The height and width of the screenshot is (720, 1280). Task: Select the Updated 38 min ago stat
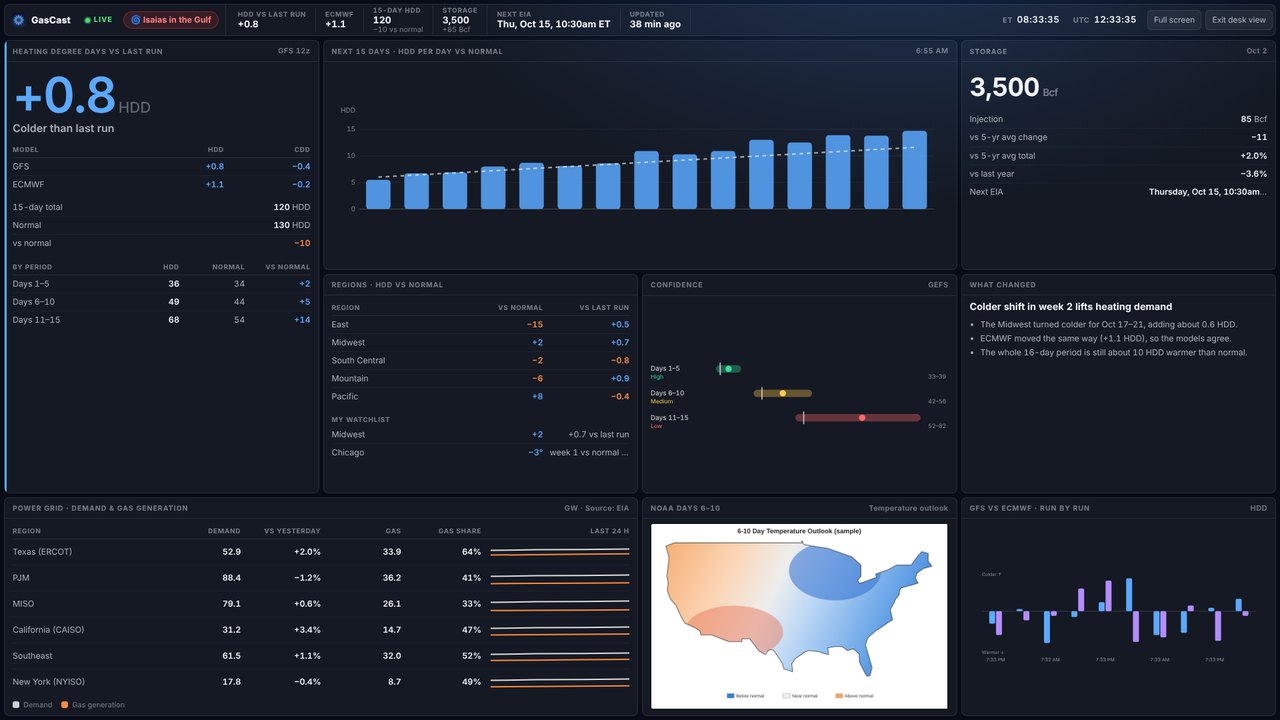[x=655, y=20]
